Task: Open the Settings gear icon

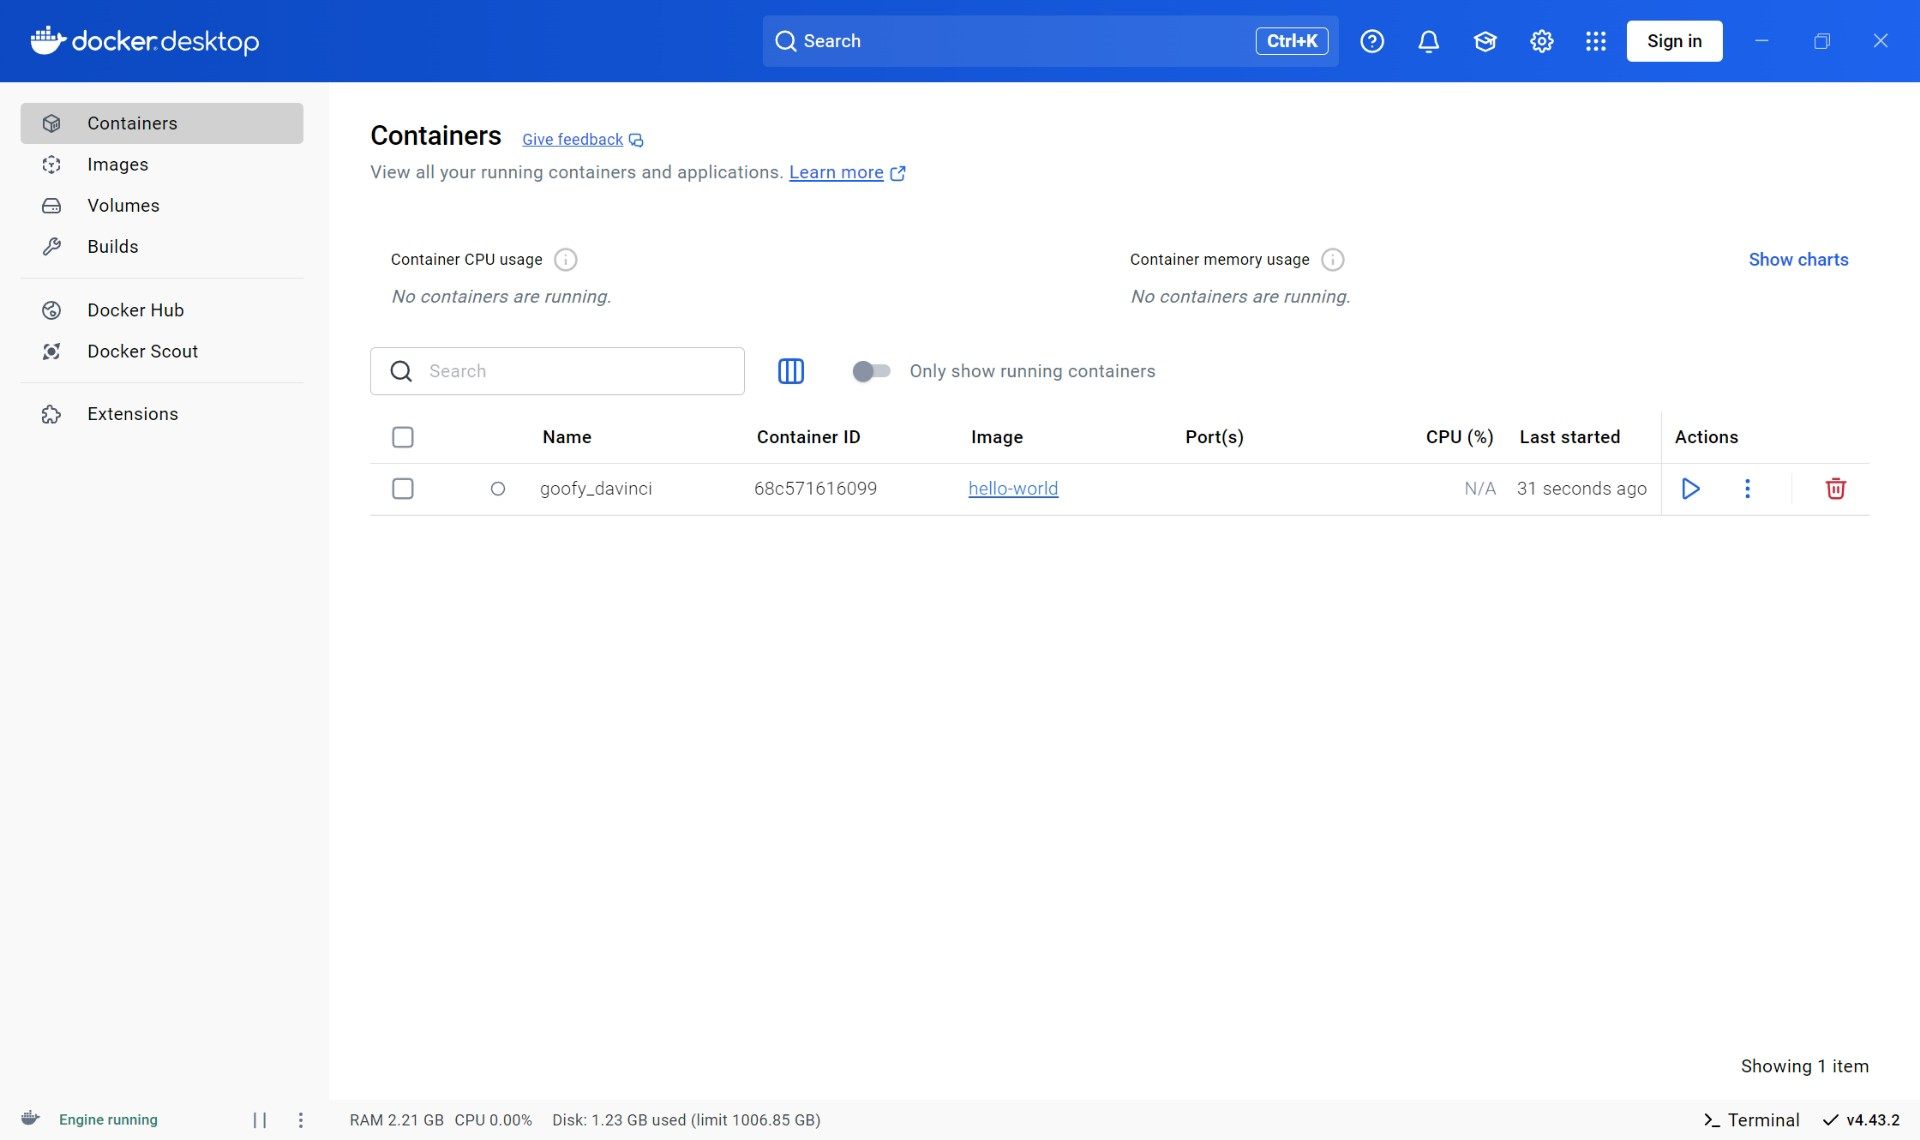Action: click(1541, 41)
